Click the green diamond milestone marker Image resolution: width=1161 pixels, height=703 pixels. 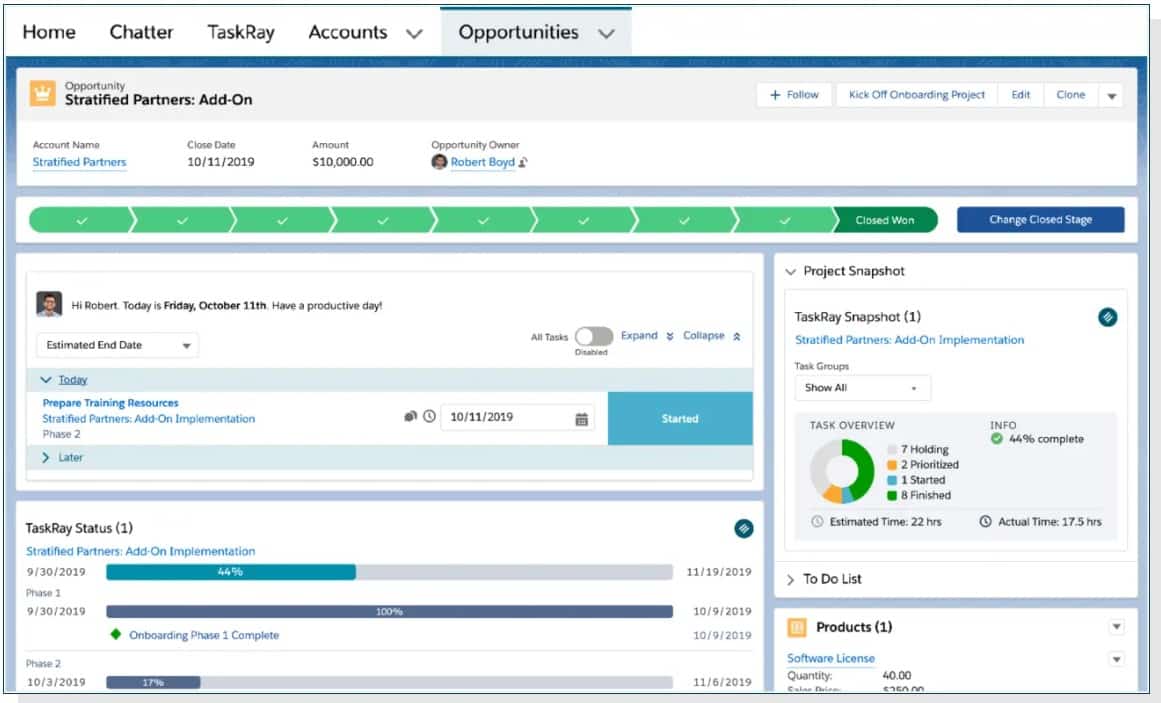116,634
